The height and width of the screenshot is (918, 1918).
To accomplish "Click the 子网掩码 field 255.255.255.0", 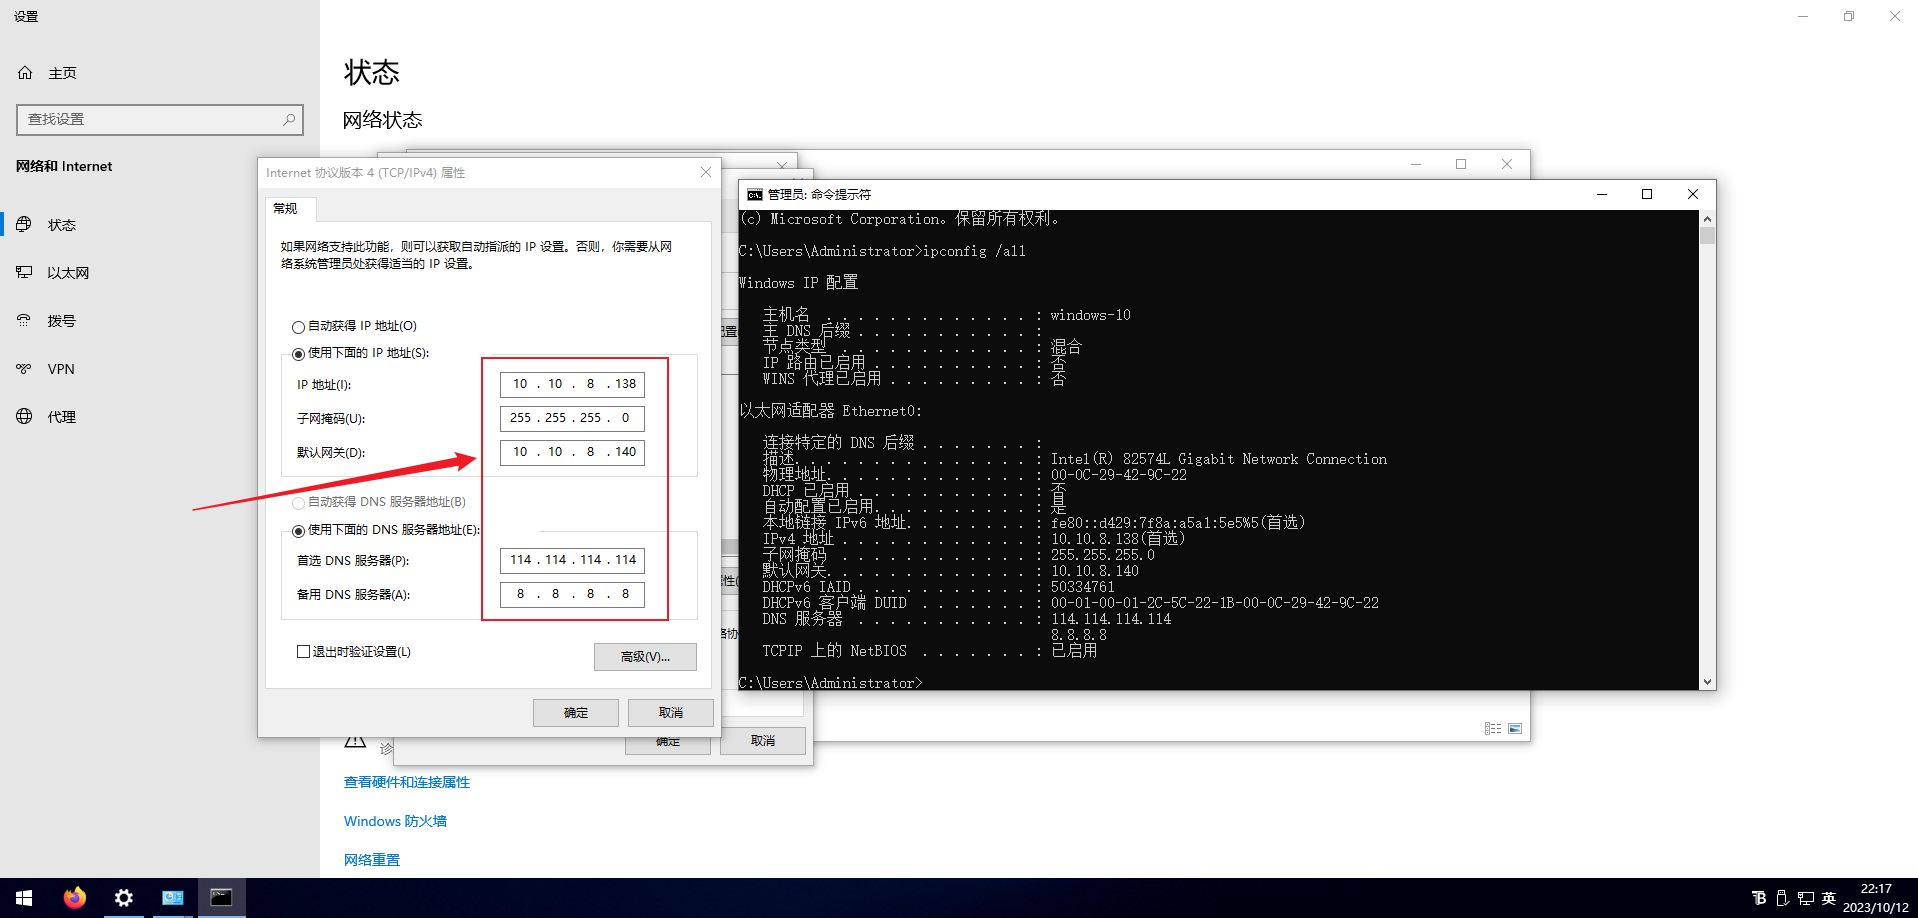I will click(572, 418).
